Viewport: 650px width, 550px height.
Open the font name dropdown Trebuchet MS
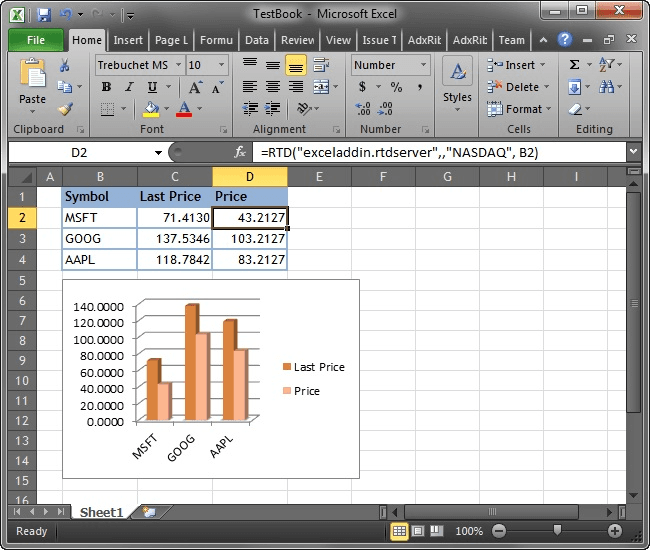[178, 65]
